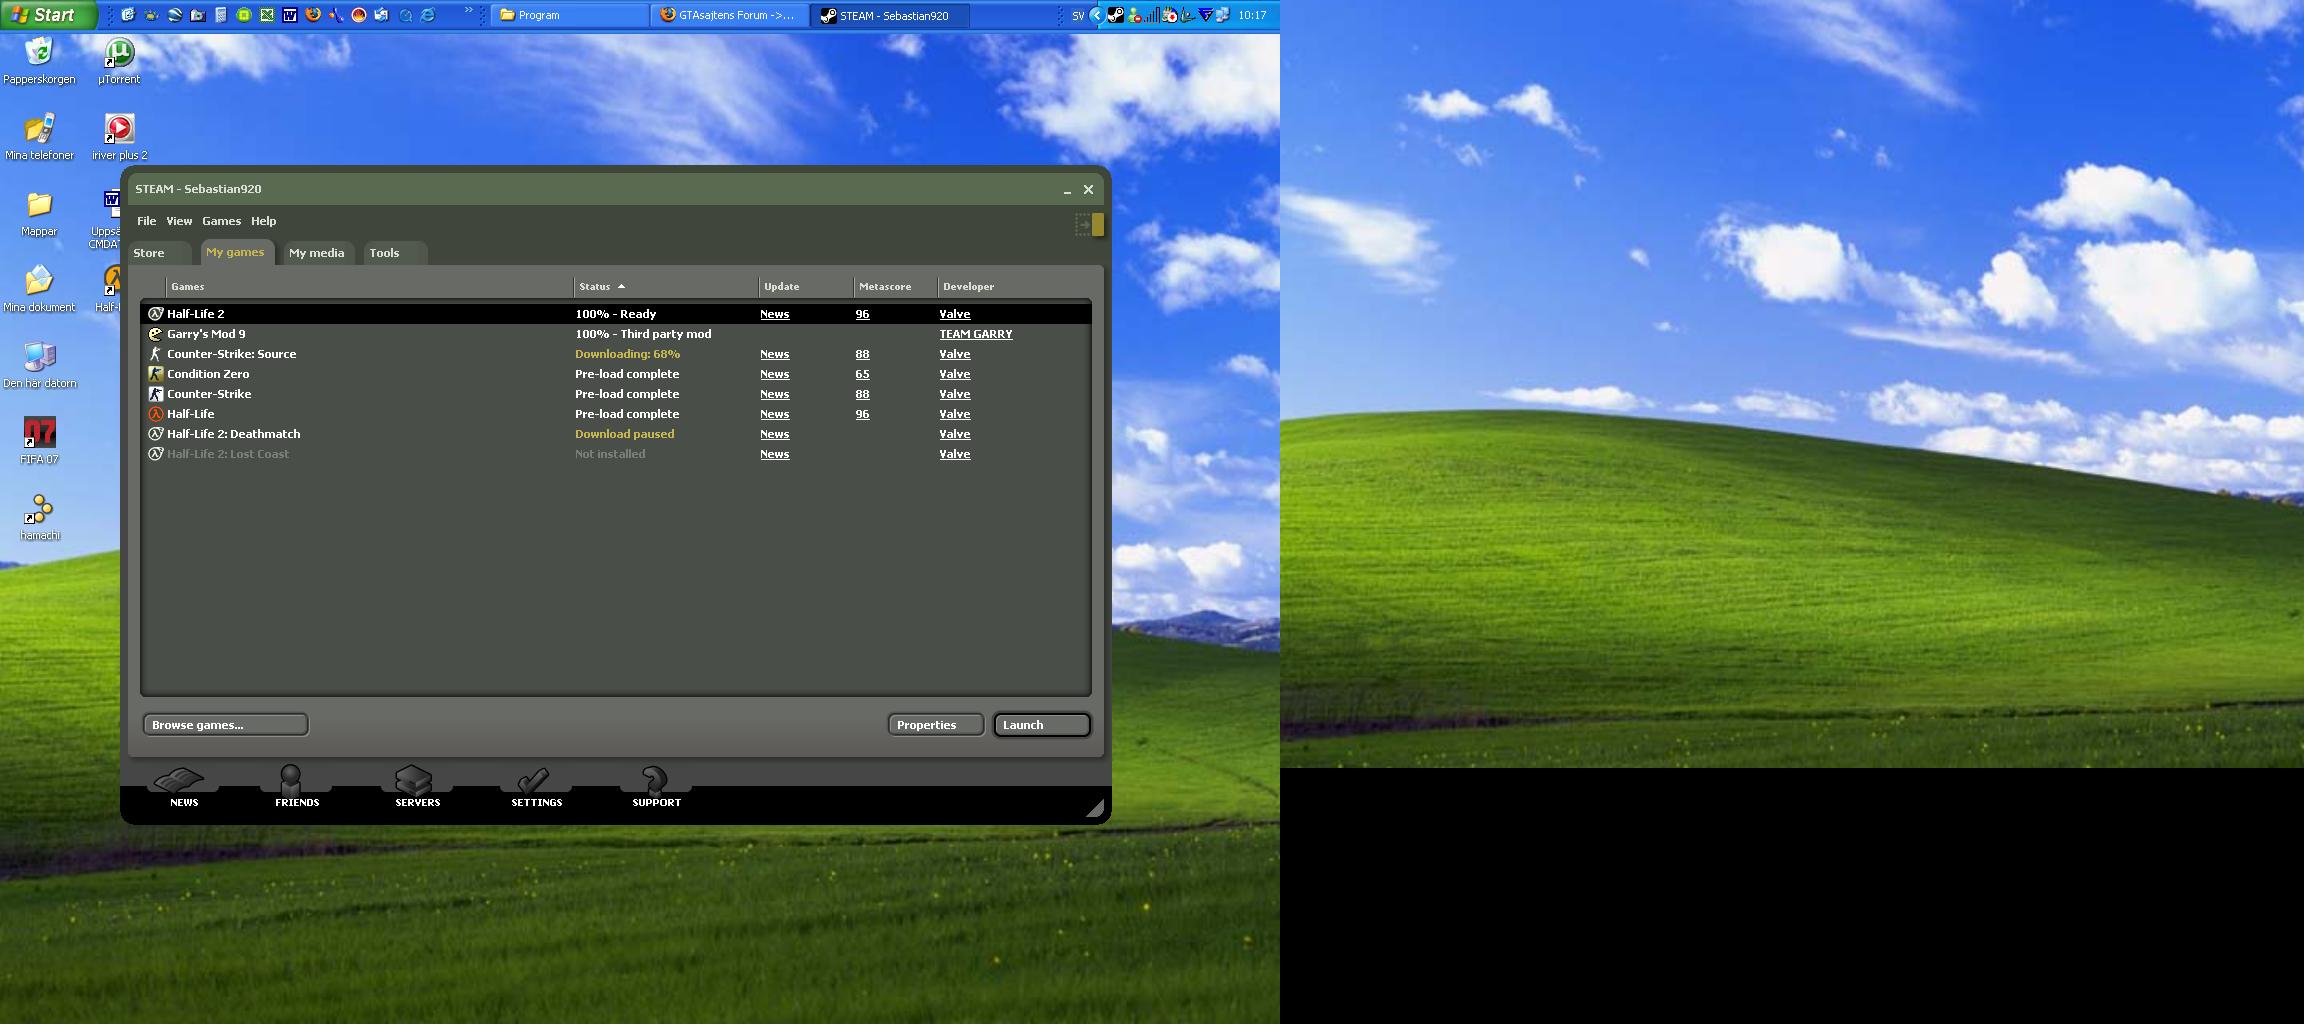The height and width of the screenshot is (1027, 2304).
Task: Launch Firefox from the quick launch bar
Action: click(313, 15)
